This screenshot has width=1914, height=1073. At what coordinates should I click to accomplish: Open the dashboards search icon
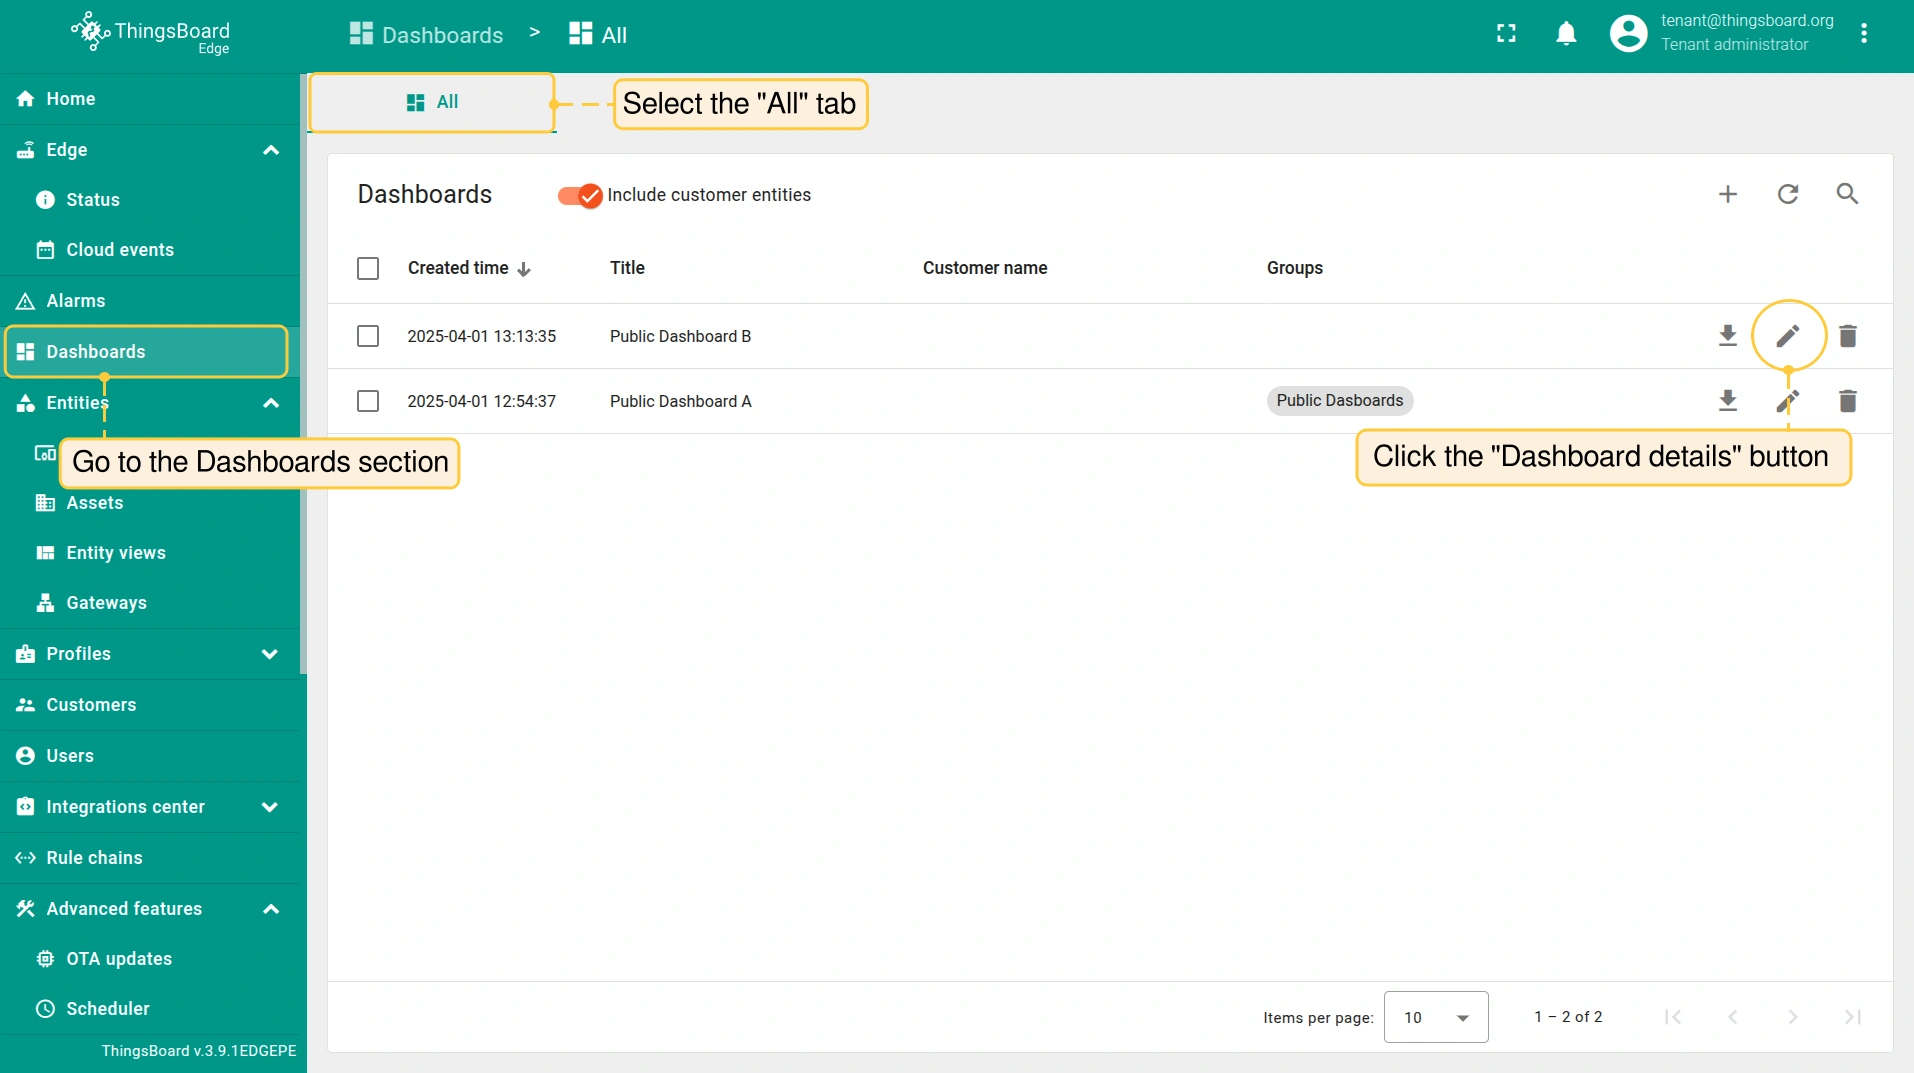pos(1847,194)
